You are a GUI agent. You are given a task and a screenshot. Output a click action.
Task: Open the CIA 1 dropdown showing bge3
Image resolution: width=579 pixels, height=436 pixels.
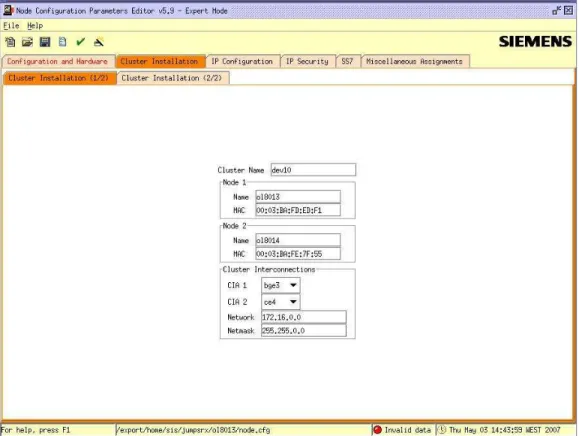281,285
